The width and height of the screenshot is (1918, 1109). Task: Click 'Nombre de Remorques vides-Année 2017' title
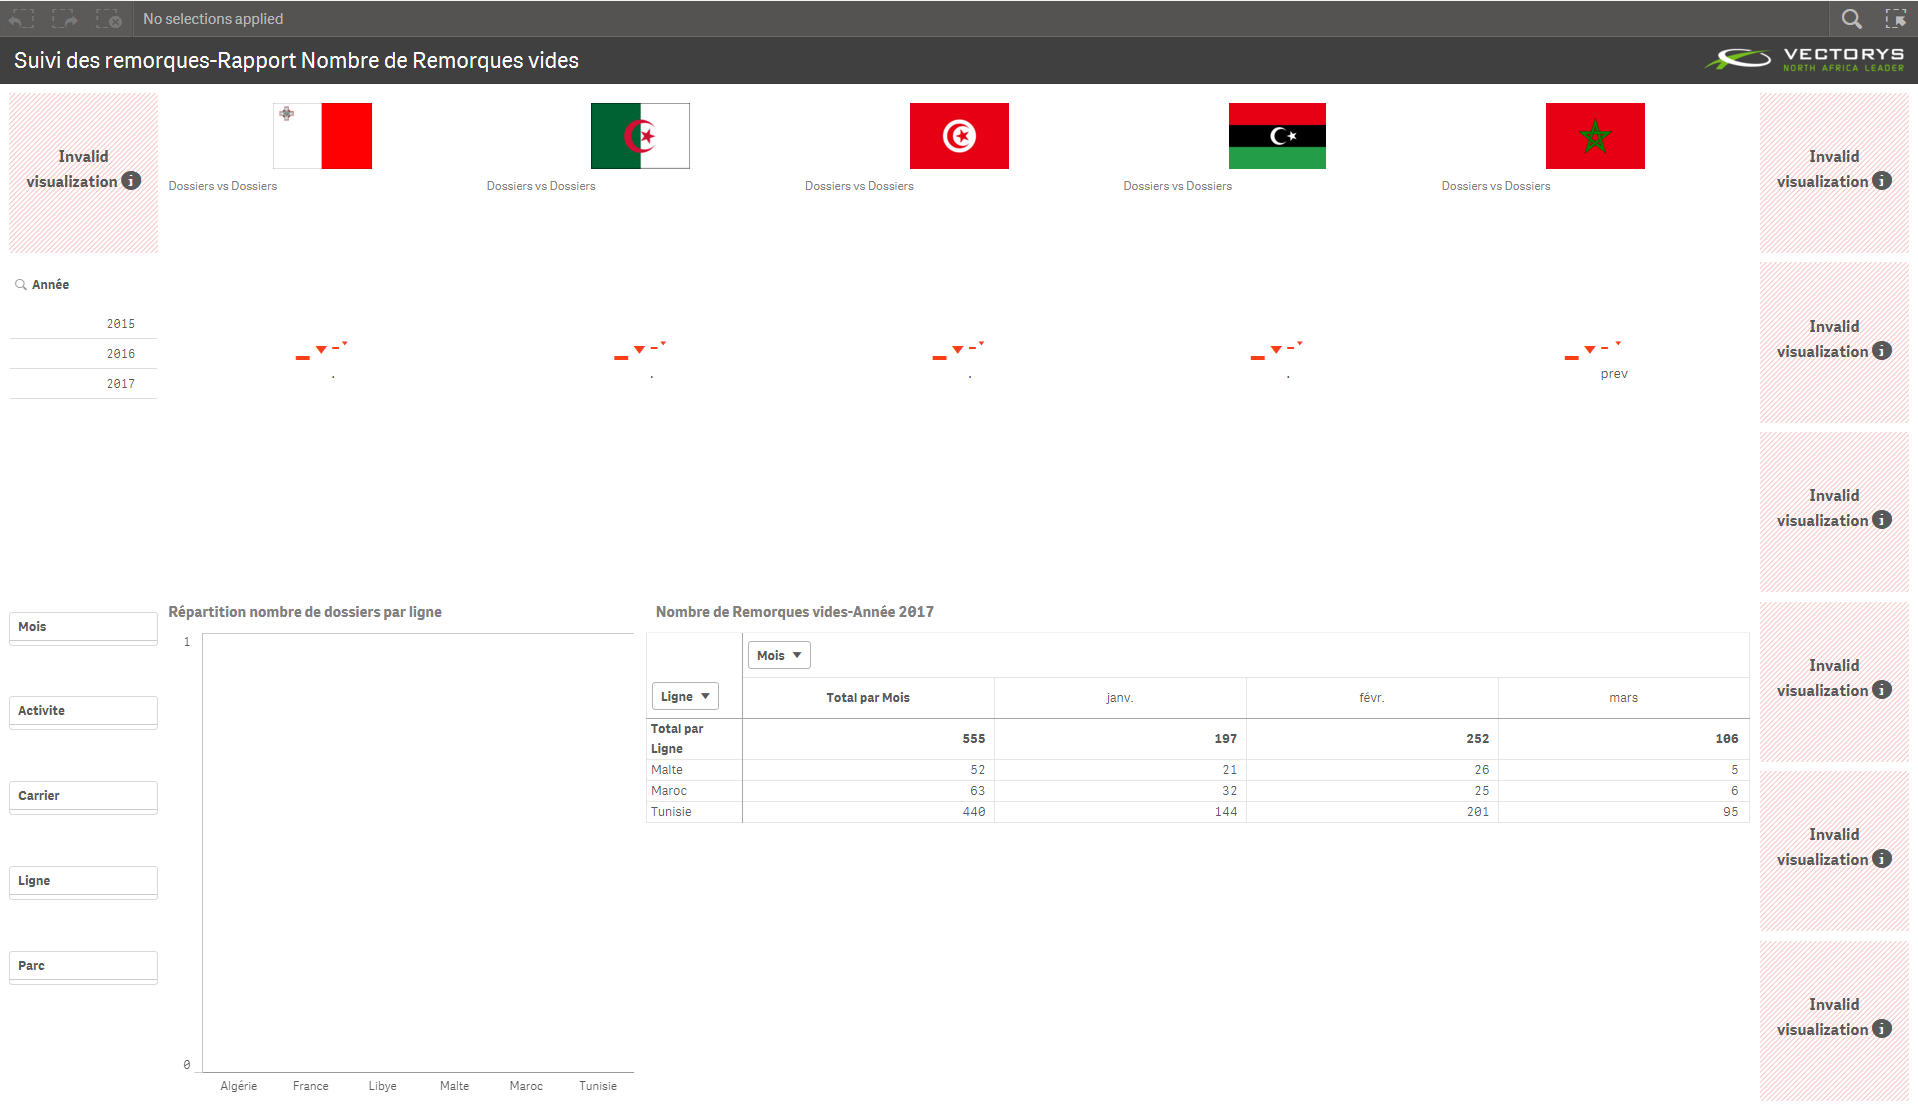click(x=795, y=612)
